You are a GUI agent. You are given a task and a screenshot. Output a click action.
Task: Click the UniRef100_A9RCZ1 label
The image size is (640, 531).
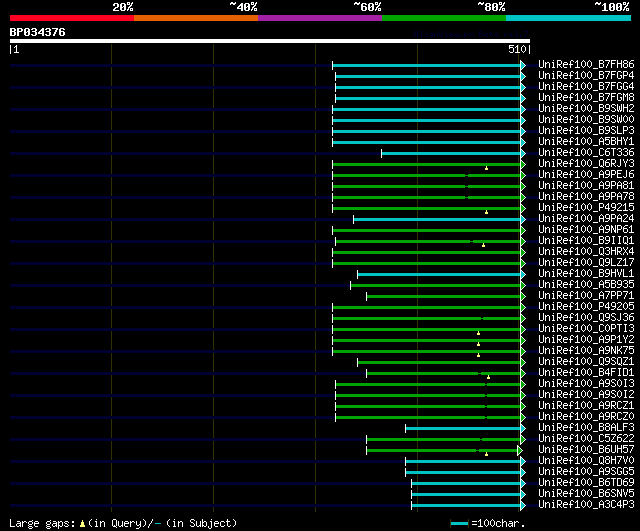[586, 406]
